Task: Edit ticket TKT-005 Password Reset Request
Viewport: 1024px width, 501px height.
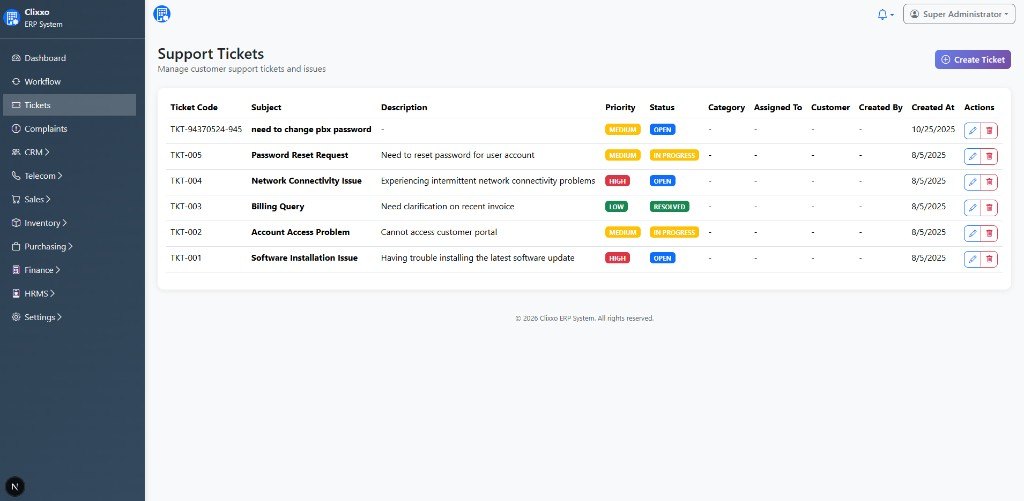Action: point(972,156)
